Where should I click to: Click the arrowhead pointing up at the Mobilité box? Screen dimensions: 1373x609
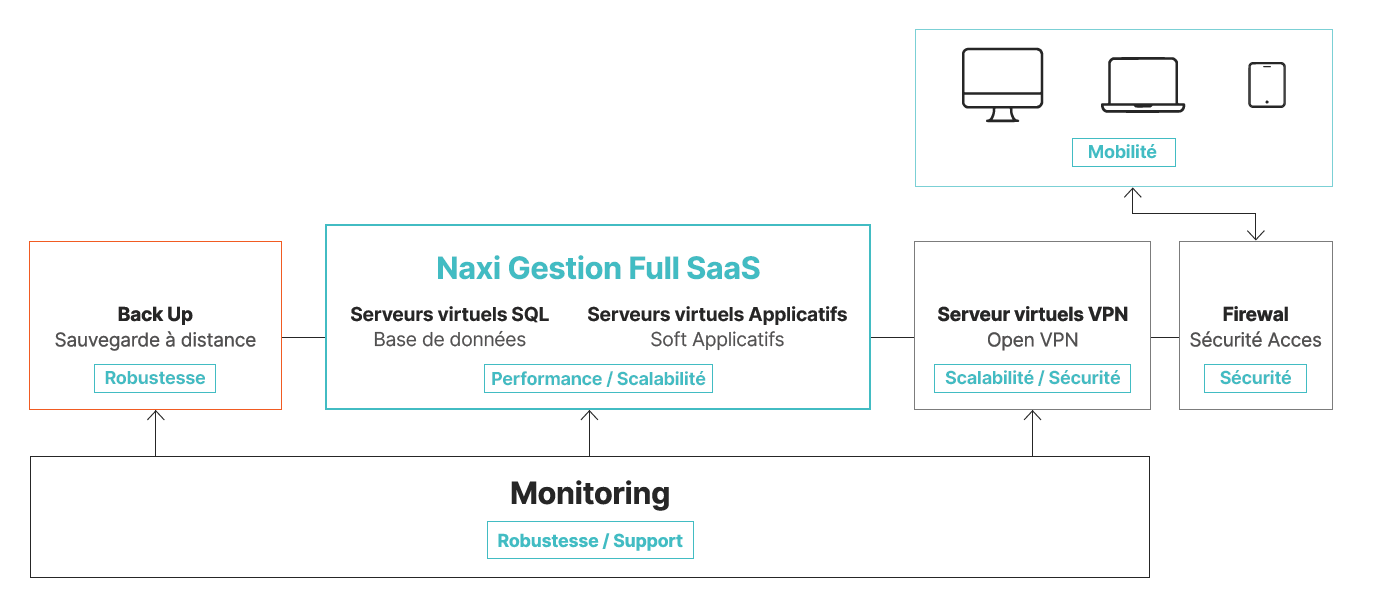coord(1131,194)
